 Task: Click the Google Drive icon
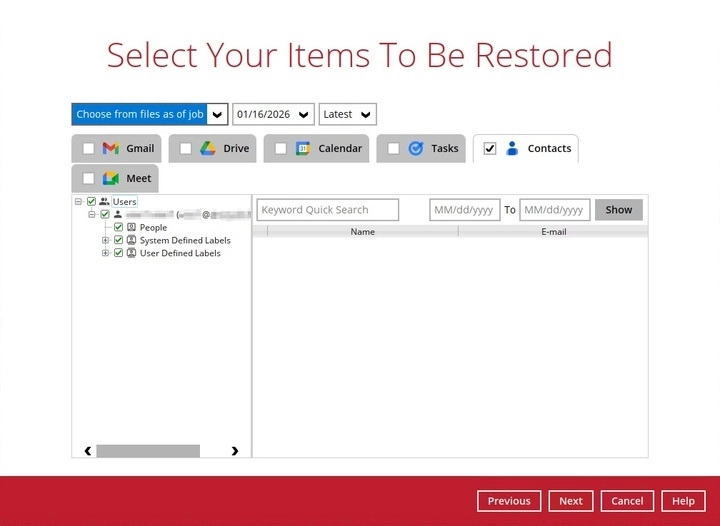(207, 148)
